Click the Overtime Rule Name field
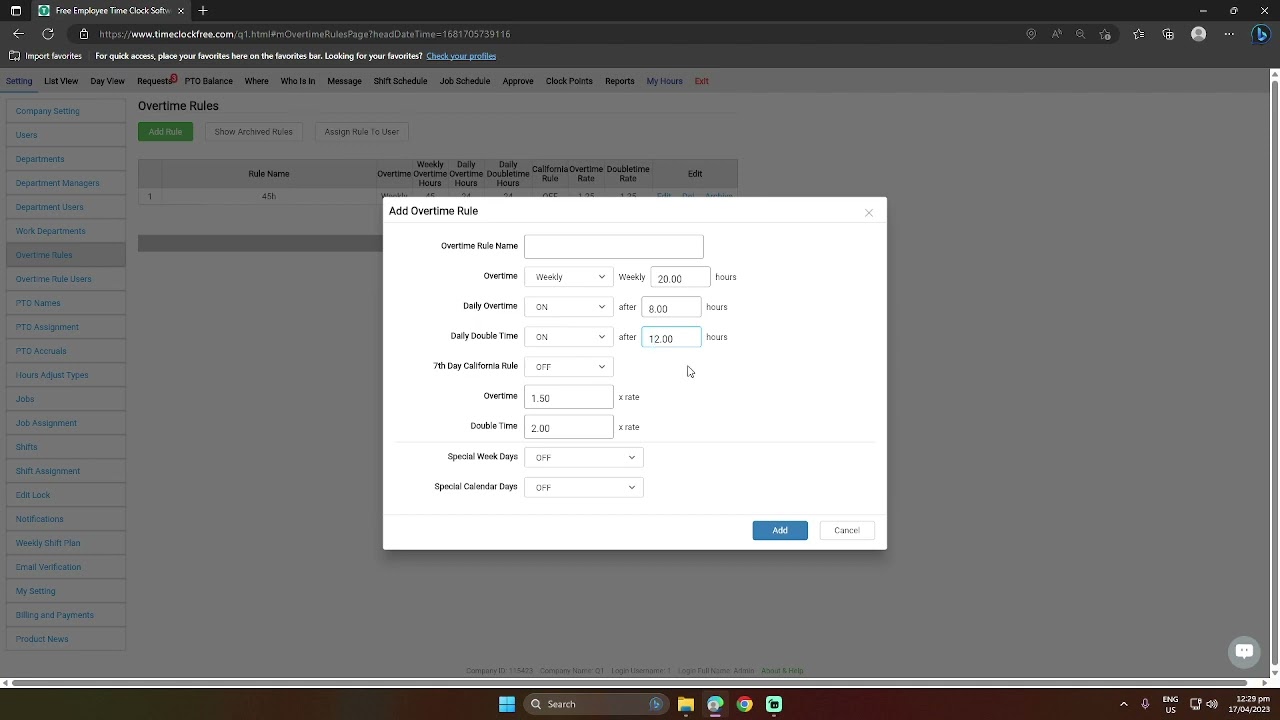1280x720 pixels. click(x=614, y=246)
